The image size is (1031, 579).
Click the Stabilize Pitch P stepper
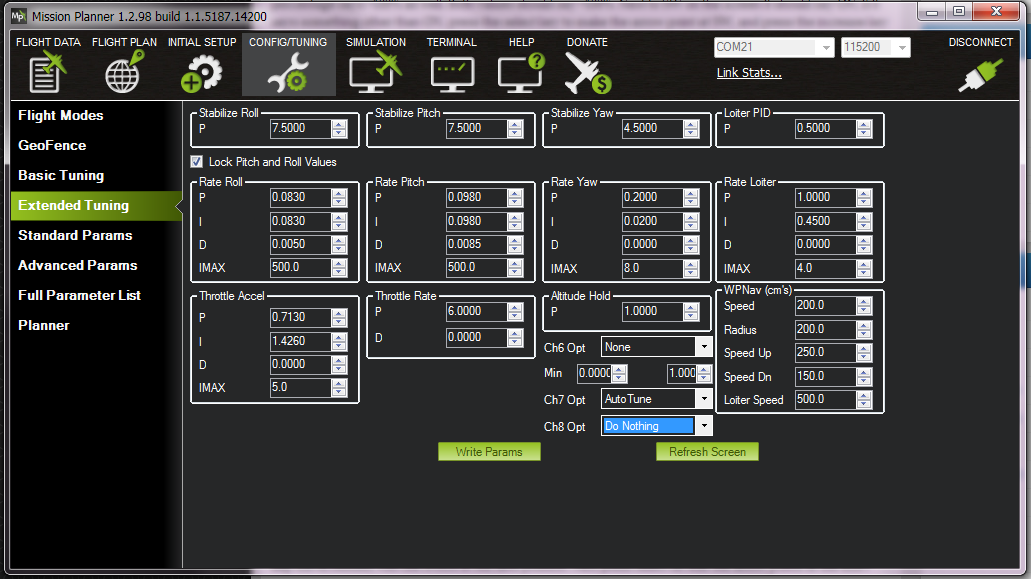point(515,129)
